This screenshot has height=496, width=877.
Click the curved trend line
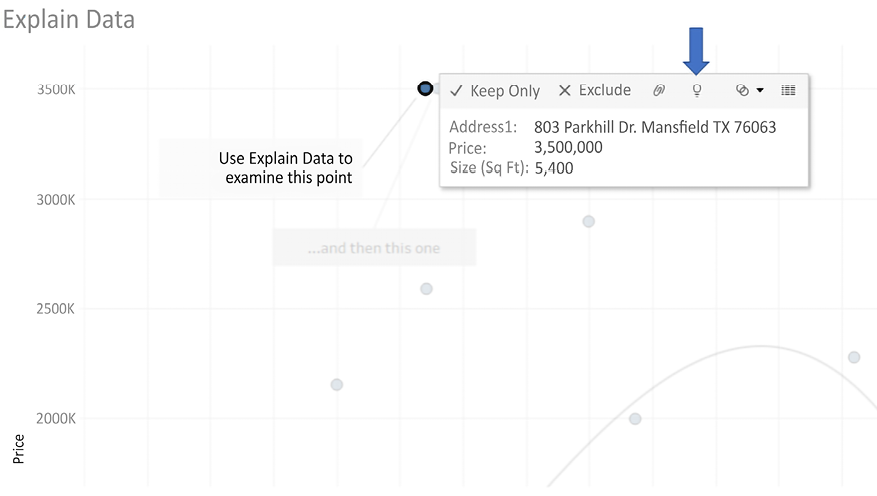pyautogui.click(x=760, y=347)
